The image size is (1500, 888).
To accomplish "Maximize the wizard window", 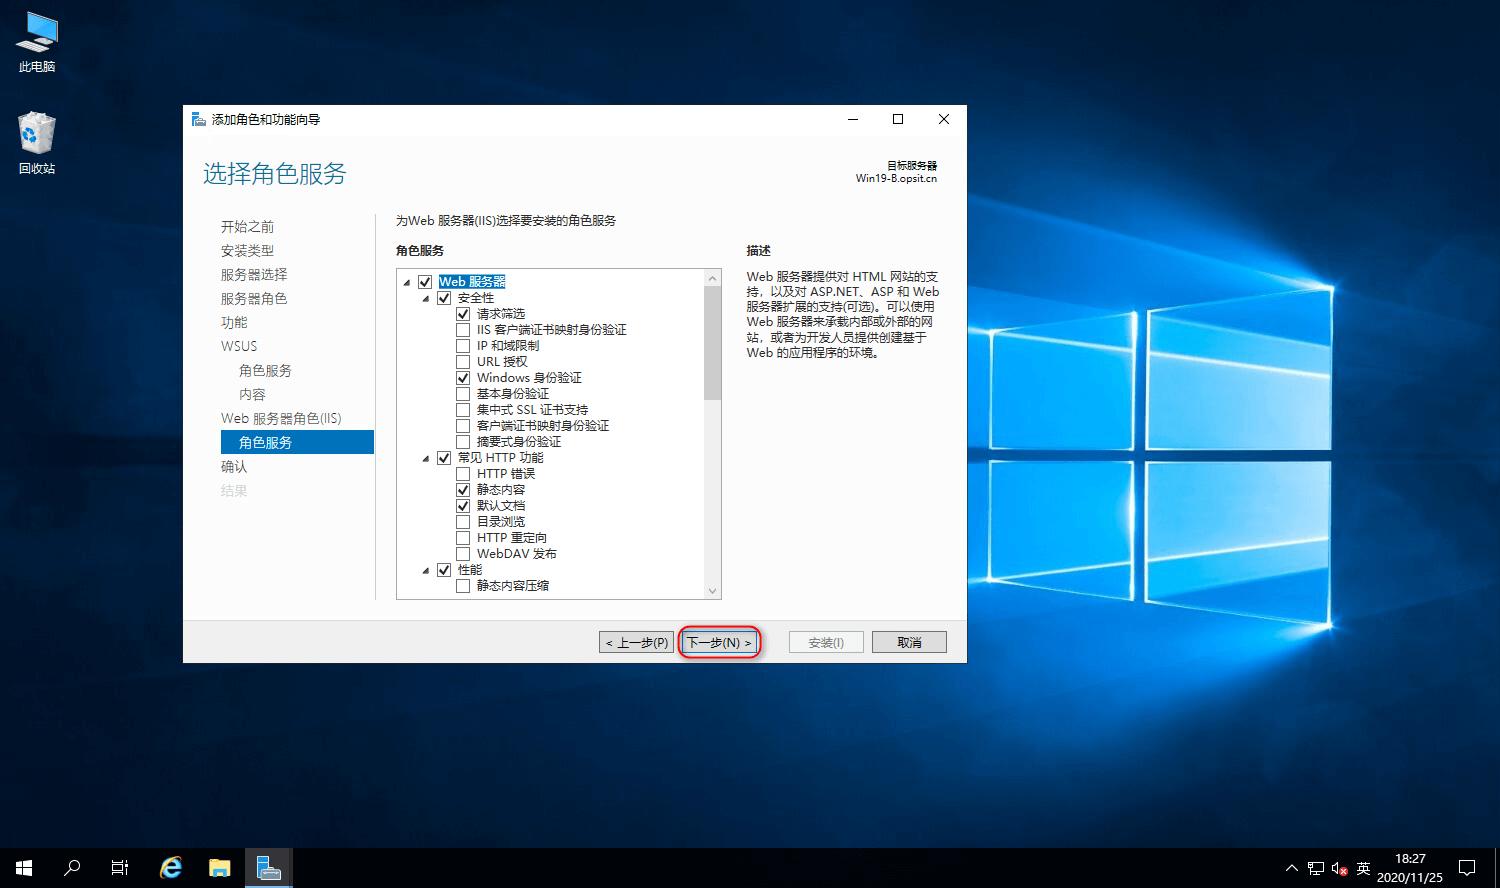I will pyautogui.click(x=898, y=119).
